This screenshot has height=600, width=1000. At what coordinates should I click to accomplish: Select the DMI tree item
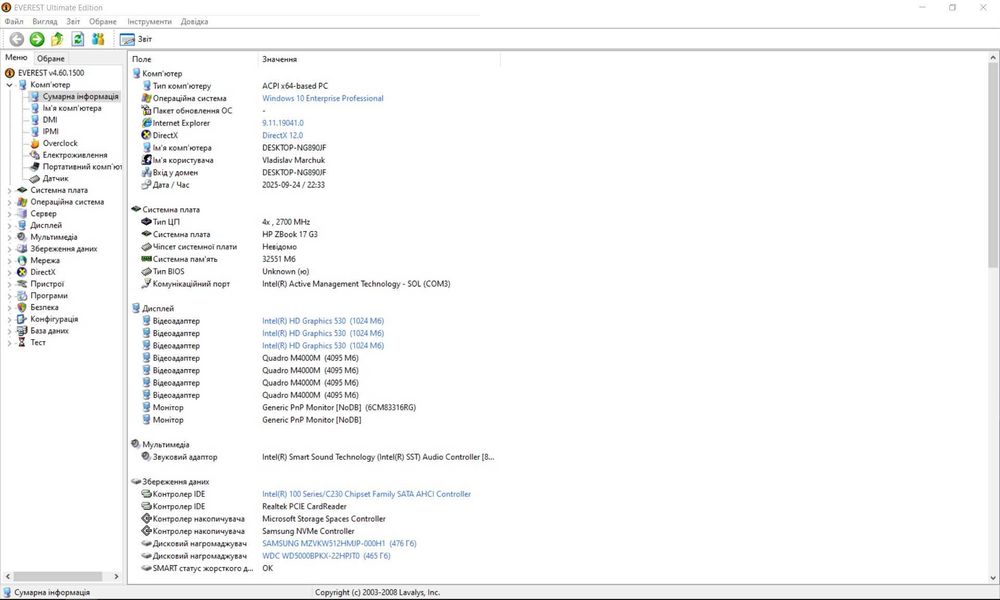[50, 120]
